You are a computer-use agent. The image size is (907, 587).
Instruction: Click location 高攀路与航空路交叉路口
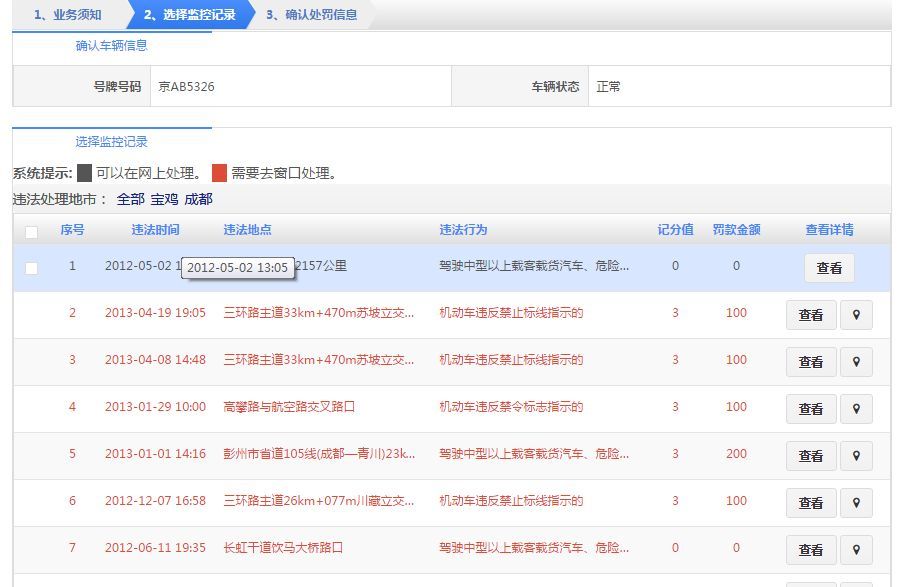289,407
